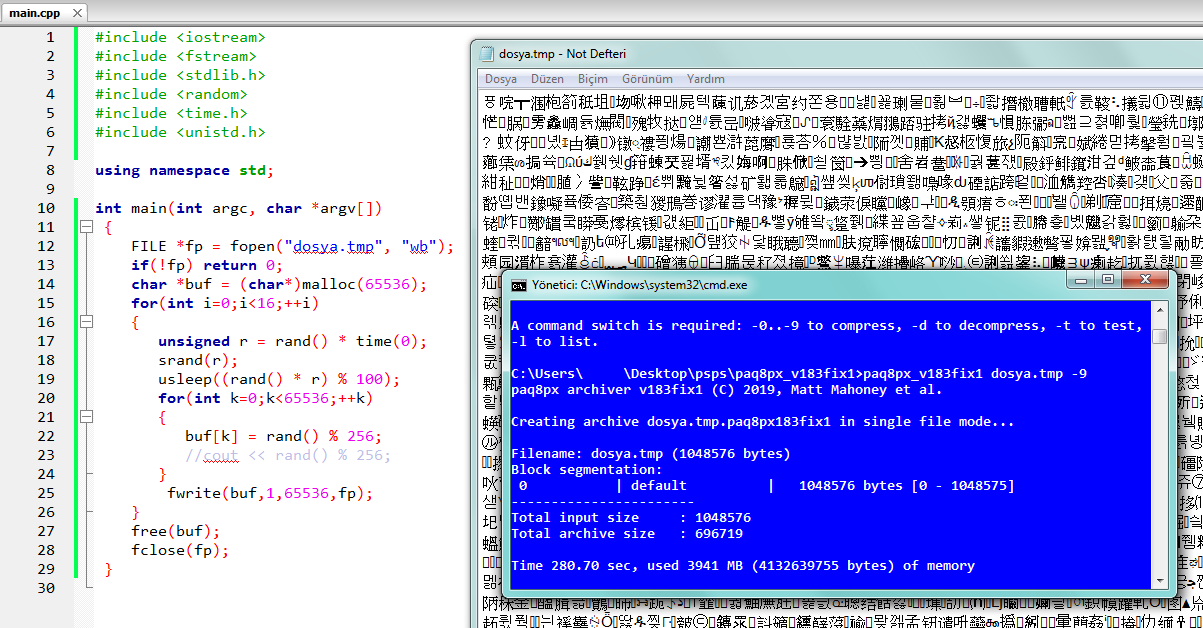Click the 'using namespace std;' line
The height and width of the screenshot is (628, 1203).
[x=184, y=170]
